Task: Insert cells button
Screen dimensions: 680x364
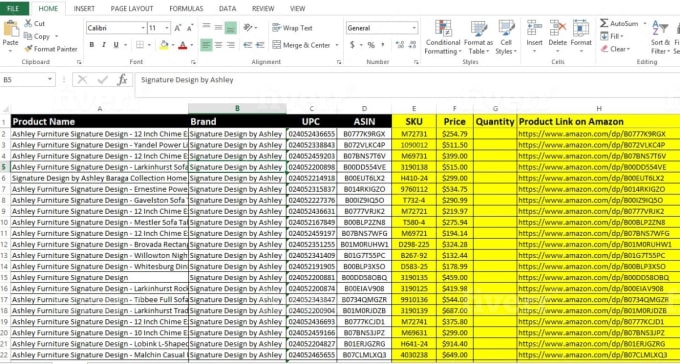Action: pos(534,34)
